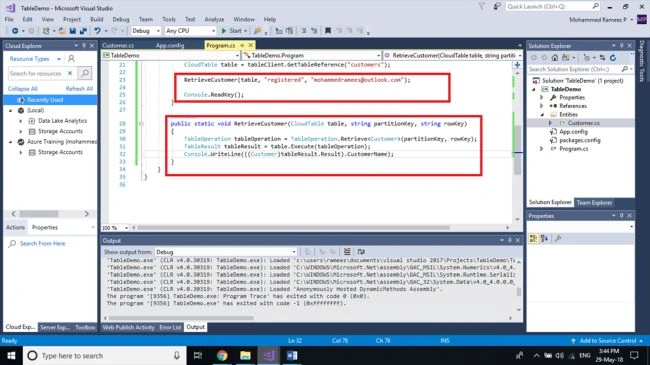Toggle word wrap icon in Output panel
Viewport: 650px width, 365px height.
pyautogui.click(x=361, y=252)
